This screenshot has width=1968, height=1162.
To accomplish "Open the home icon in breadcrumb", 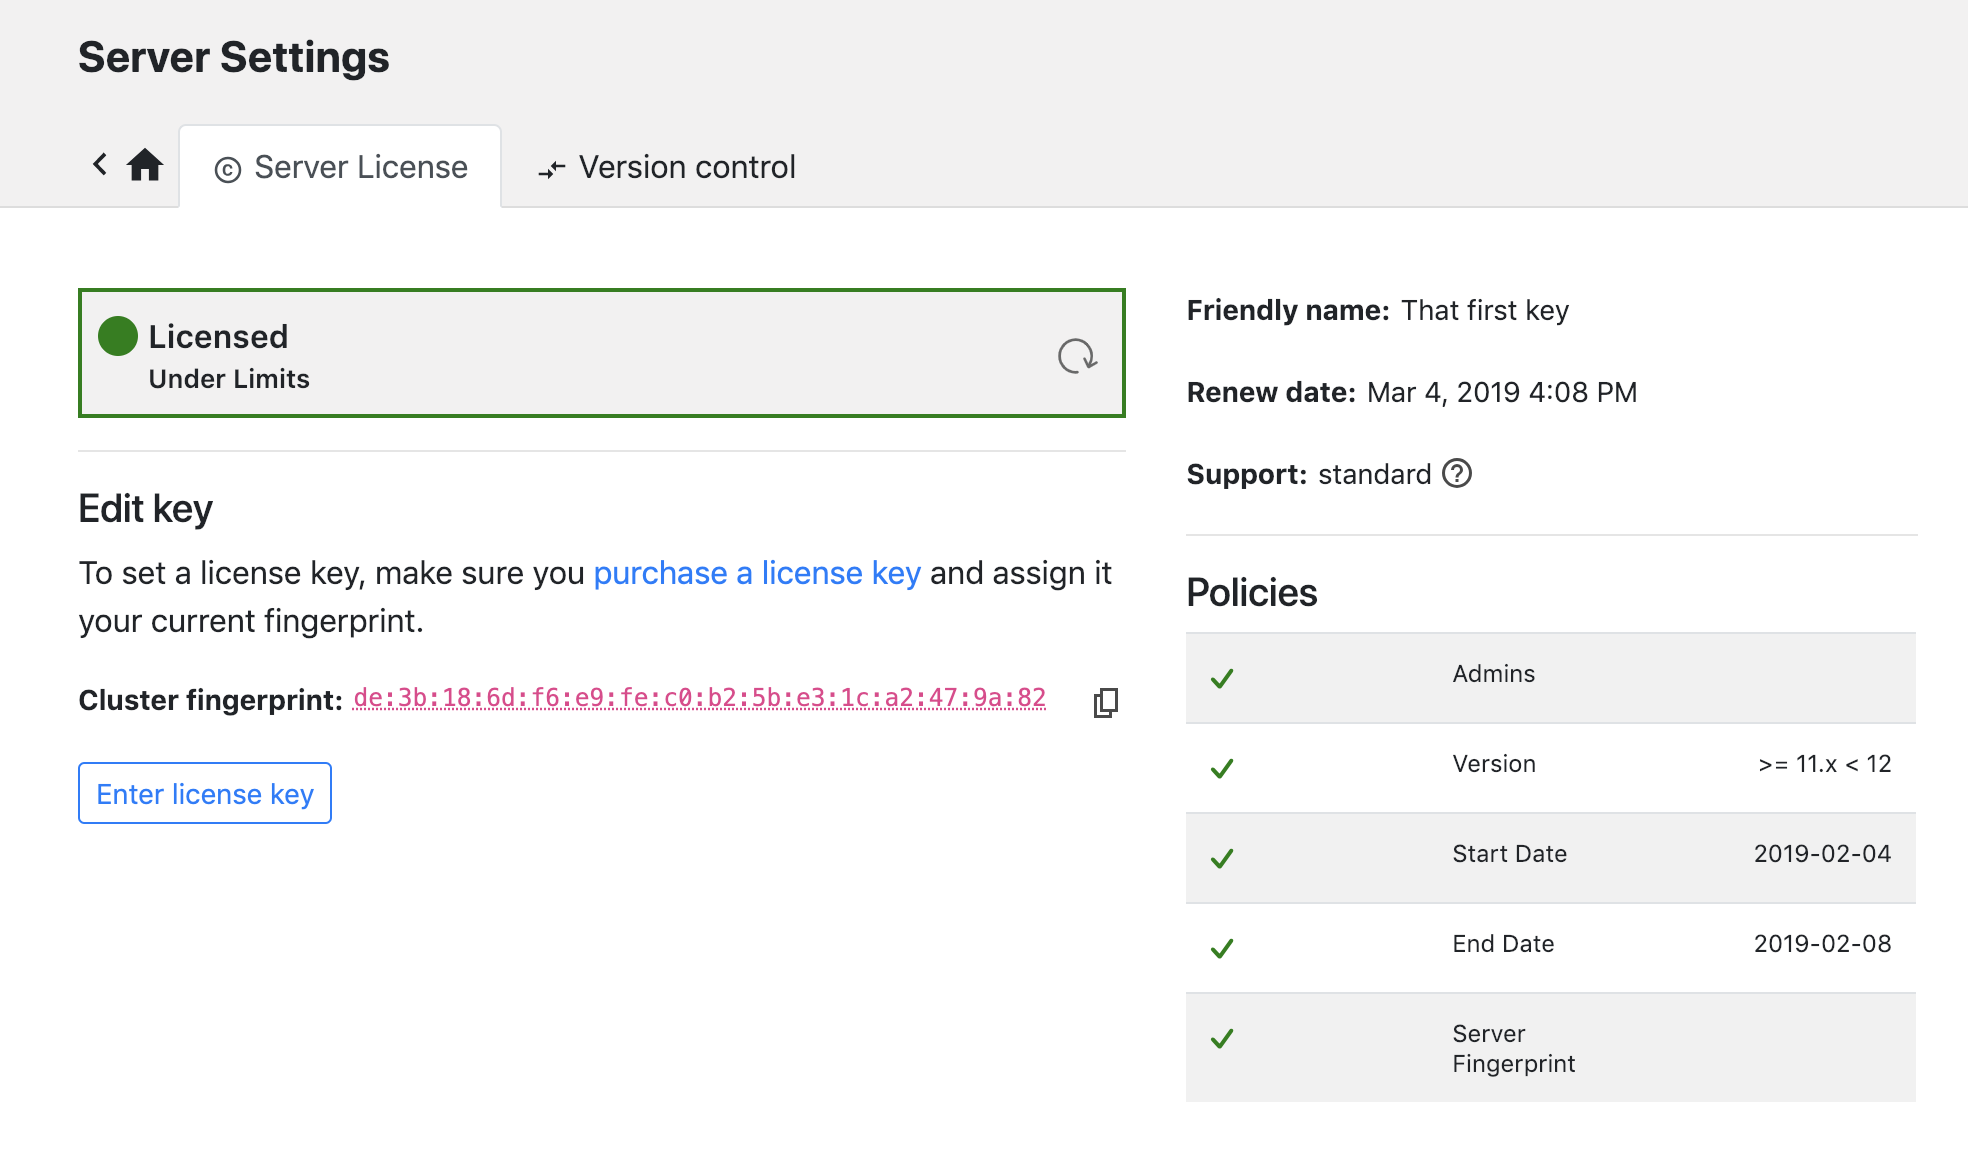I will click(x=145, y=165).
